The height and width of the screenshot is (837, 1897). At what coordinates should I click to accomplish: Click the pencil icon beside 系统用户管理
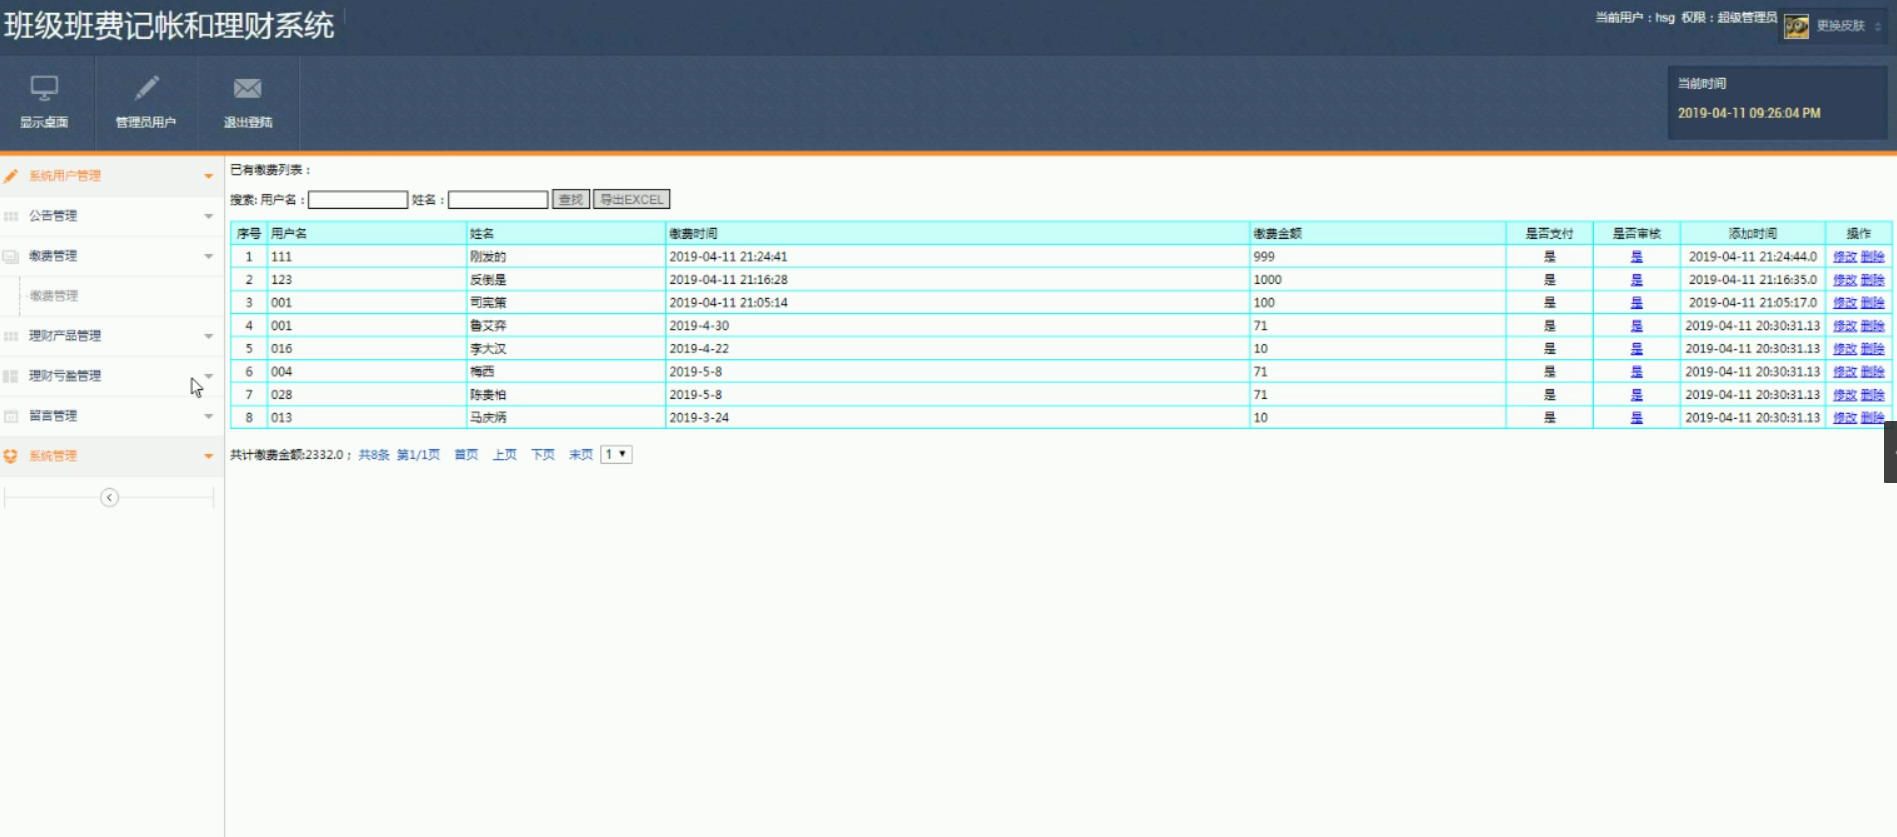click(x=11, y=176)
